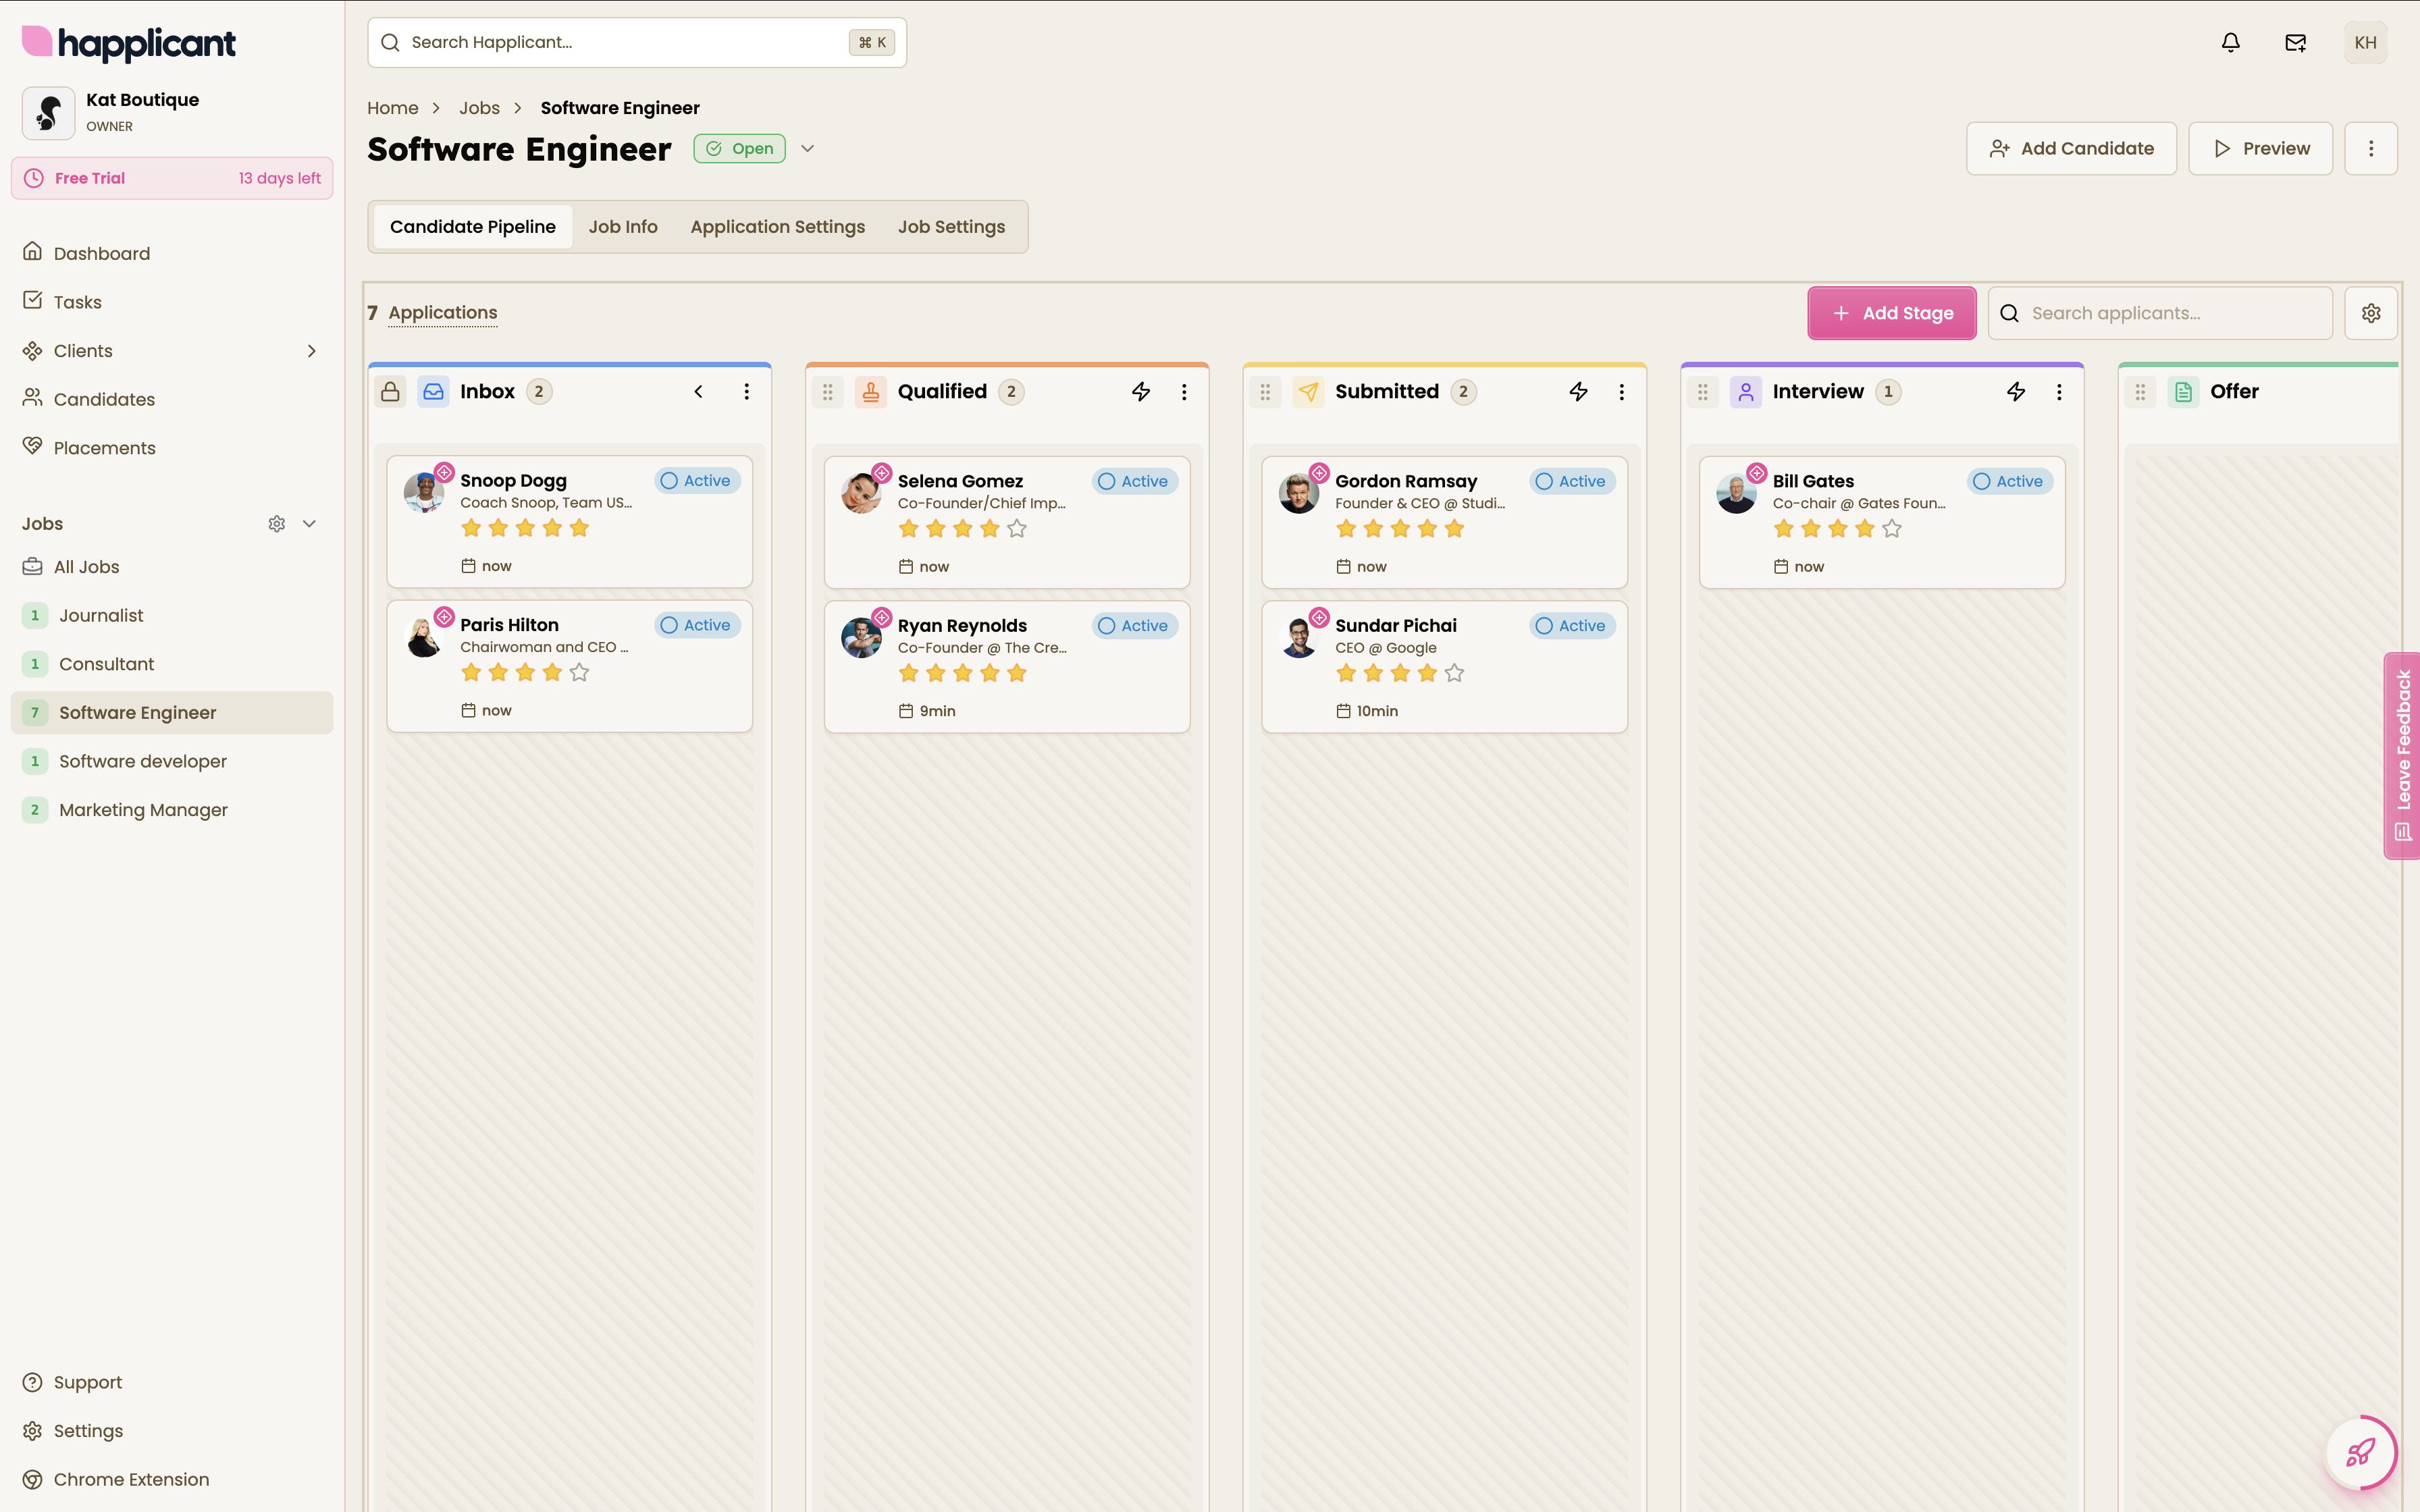Image resolution: width=2420 pixels, height=1512 pixels.
Task: Collapse the Inbox column with left chevron
Action: click(x=698, y=392)
